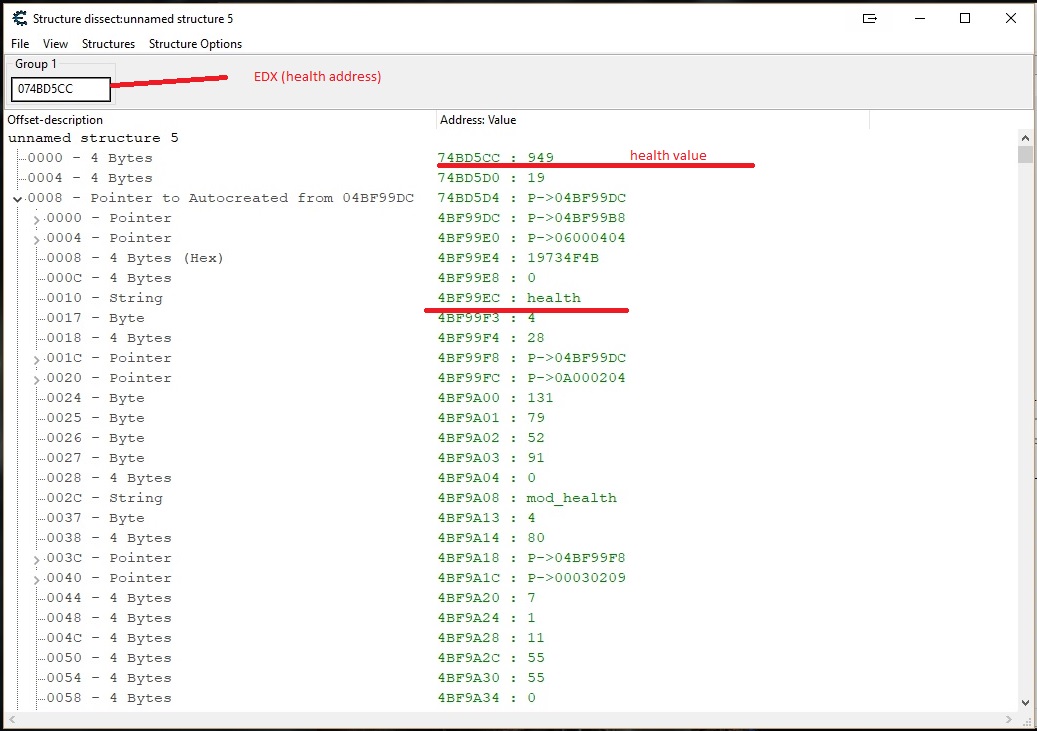The width and height of the screenshot is (1037, 731).
Task: Click the Cheat Engine title bar icon
Action: pos(18,18)
